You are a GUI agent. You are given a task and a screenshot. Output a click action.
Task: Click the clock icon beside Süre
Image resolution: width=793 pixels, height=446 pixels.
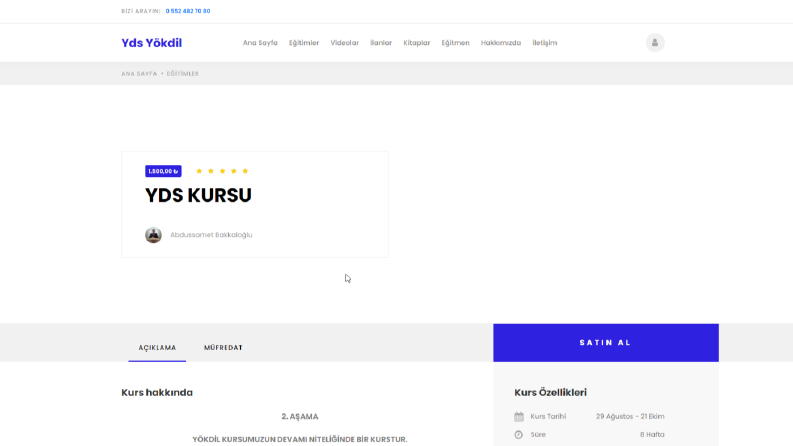[519, 434]
